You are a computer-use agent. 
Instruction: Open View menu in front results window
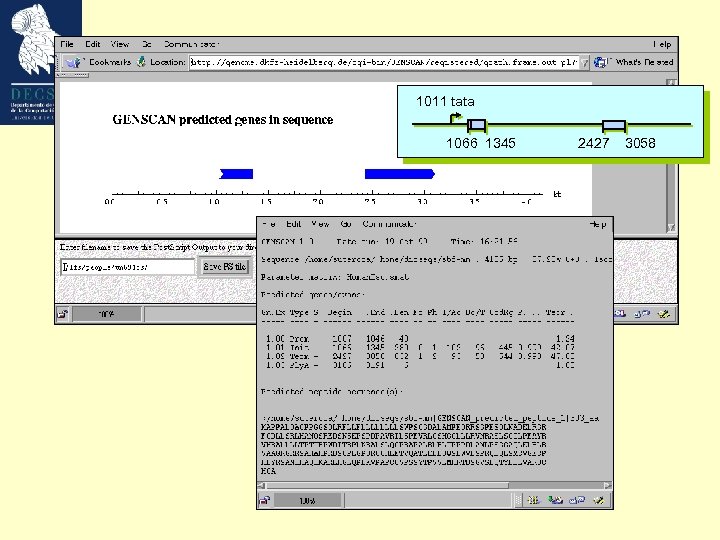pos(320,224)
